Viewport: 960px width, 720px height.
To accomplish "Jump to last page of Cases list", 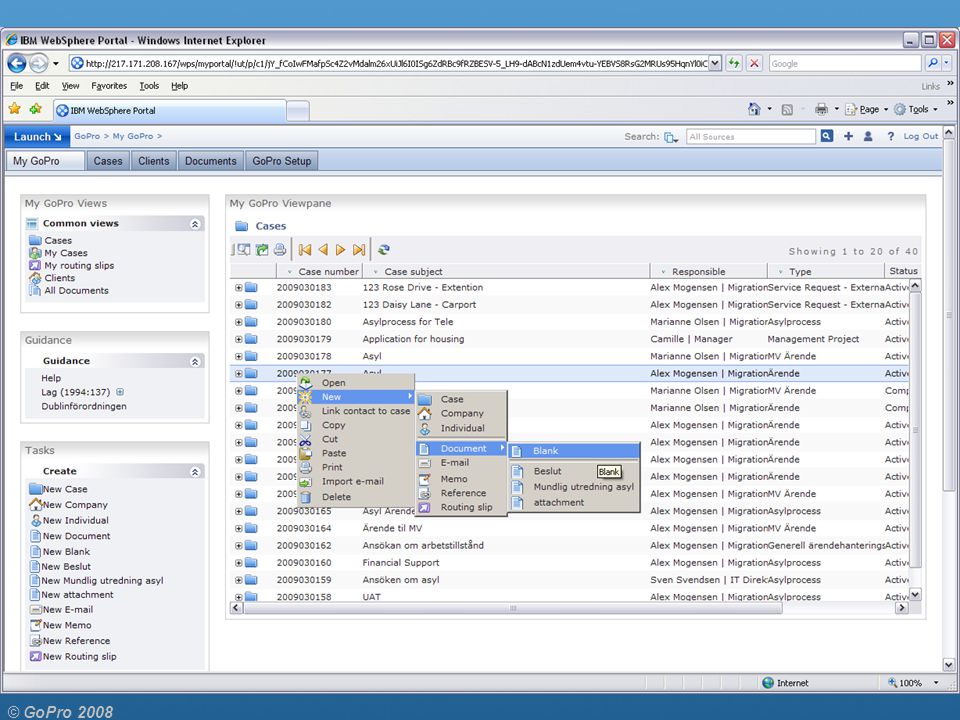I will point(359,249).
